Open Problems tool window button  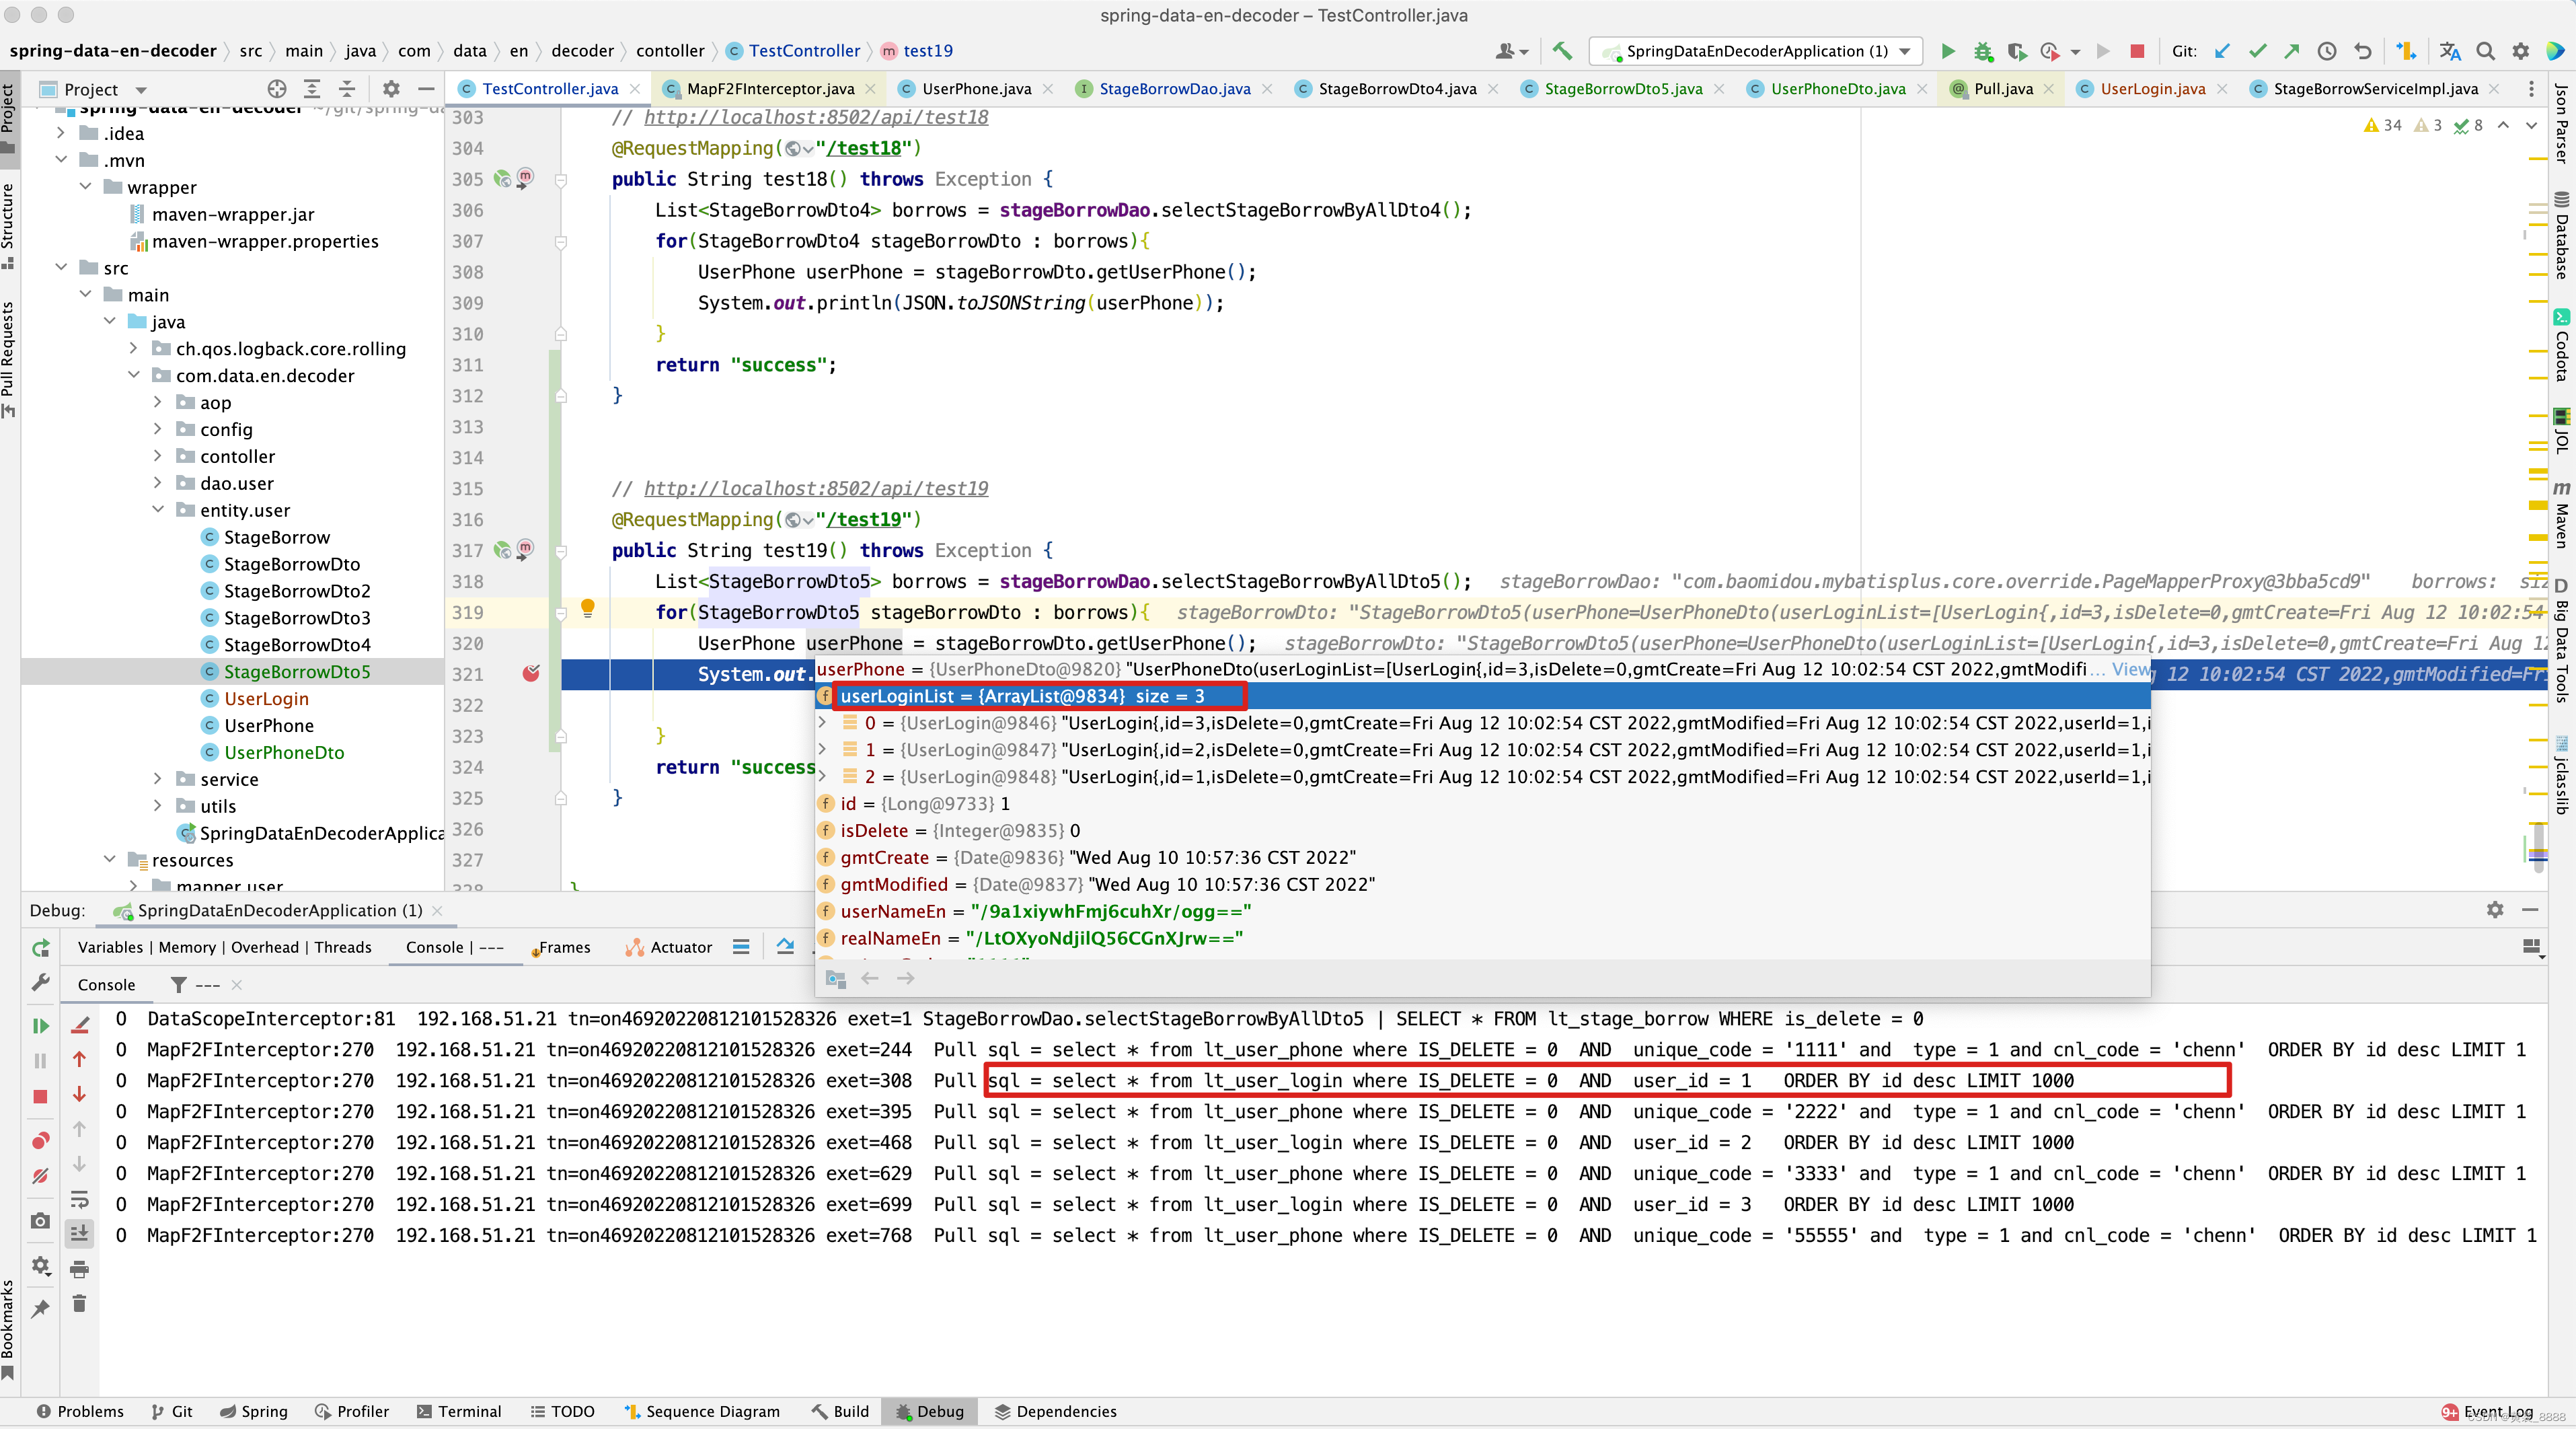point(80,1411)
